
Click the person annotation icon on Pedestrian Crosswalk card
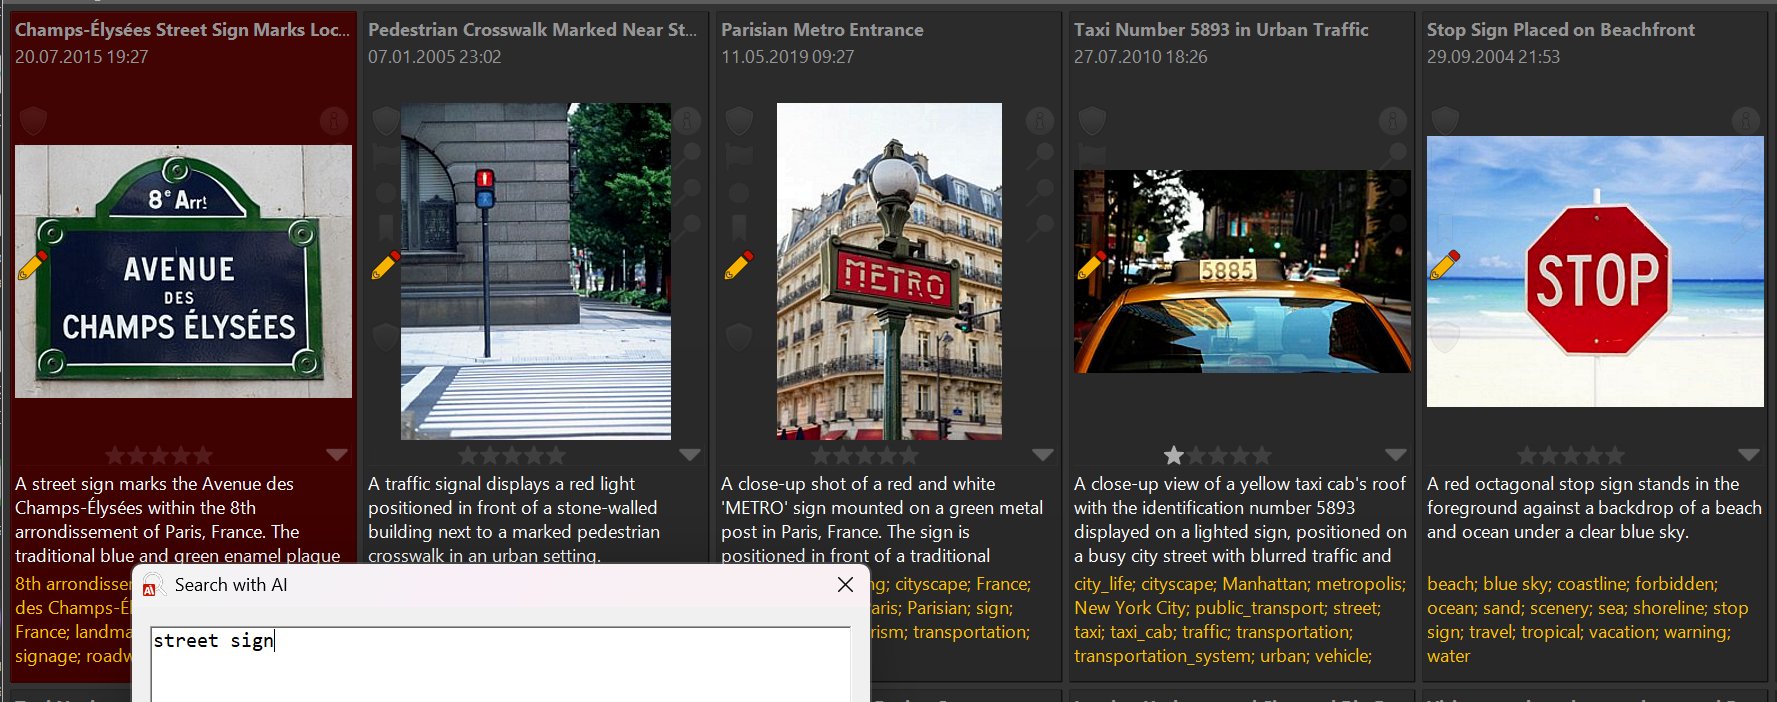687,121
